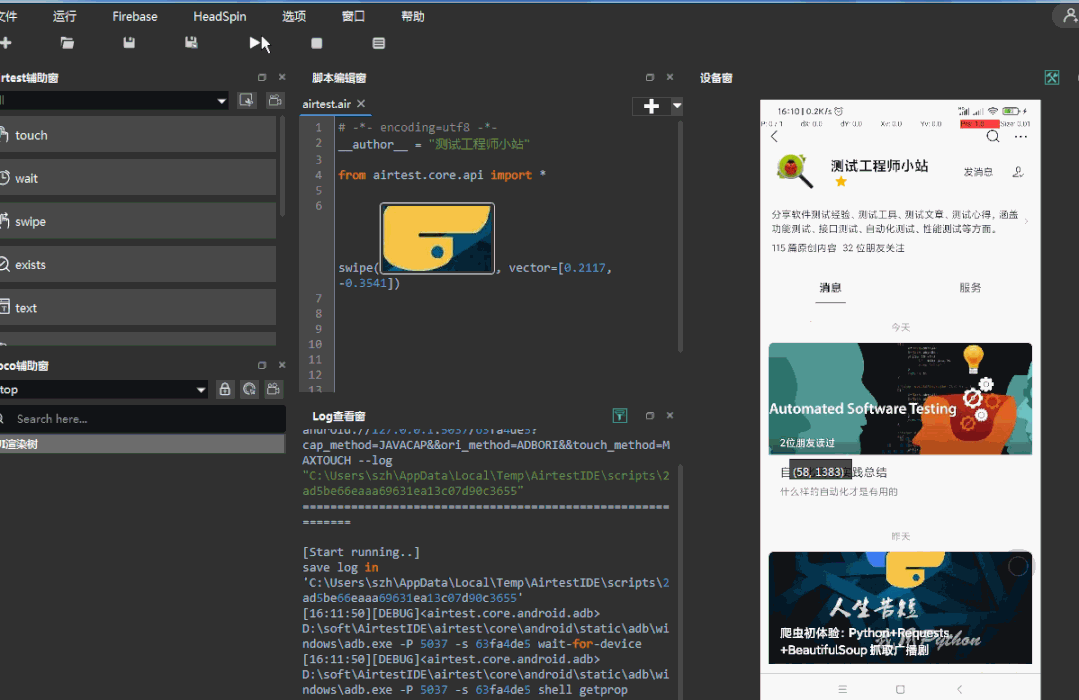
Task: Close the Log查看窗 panel
Action: tap(670, 415)
